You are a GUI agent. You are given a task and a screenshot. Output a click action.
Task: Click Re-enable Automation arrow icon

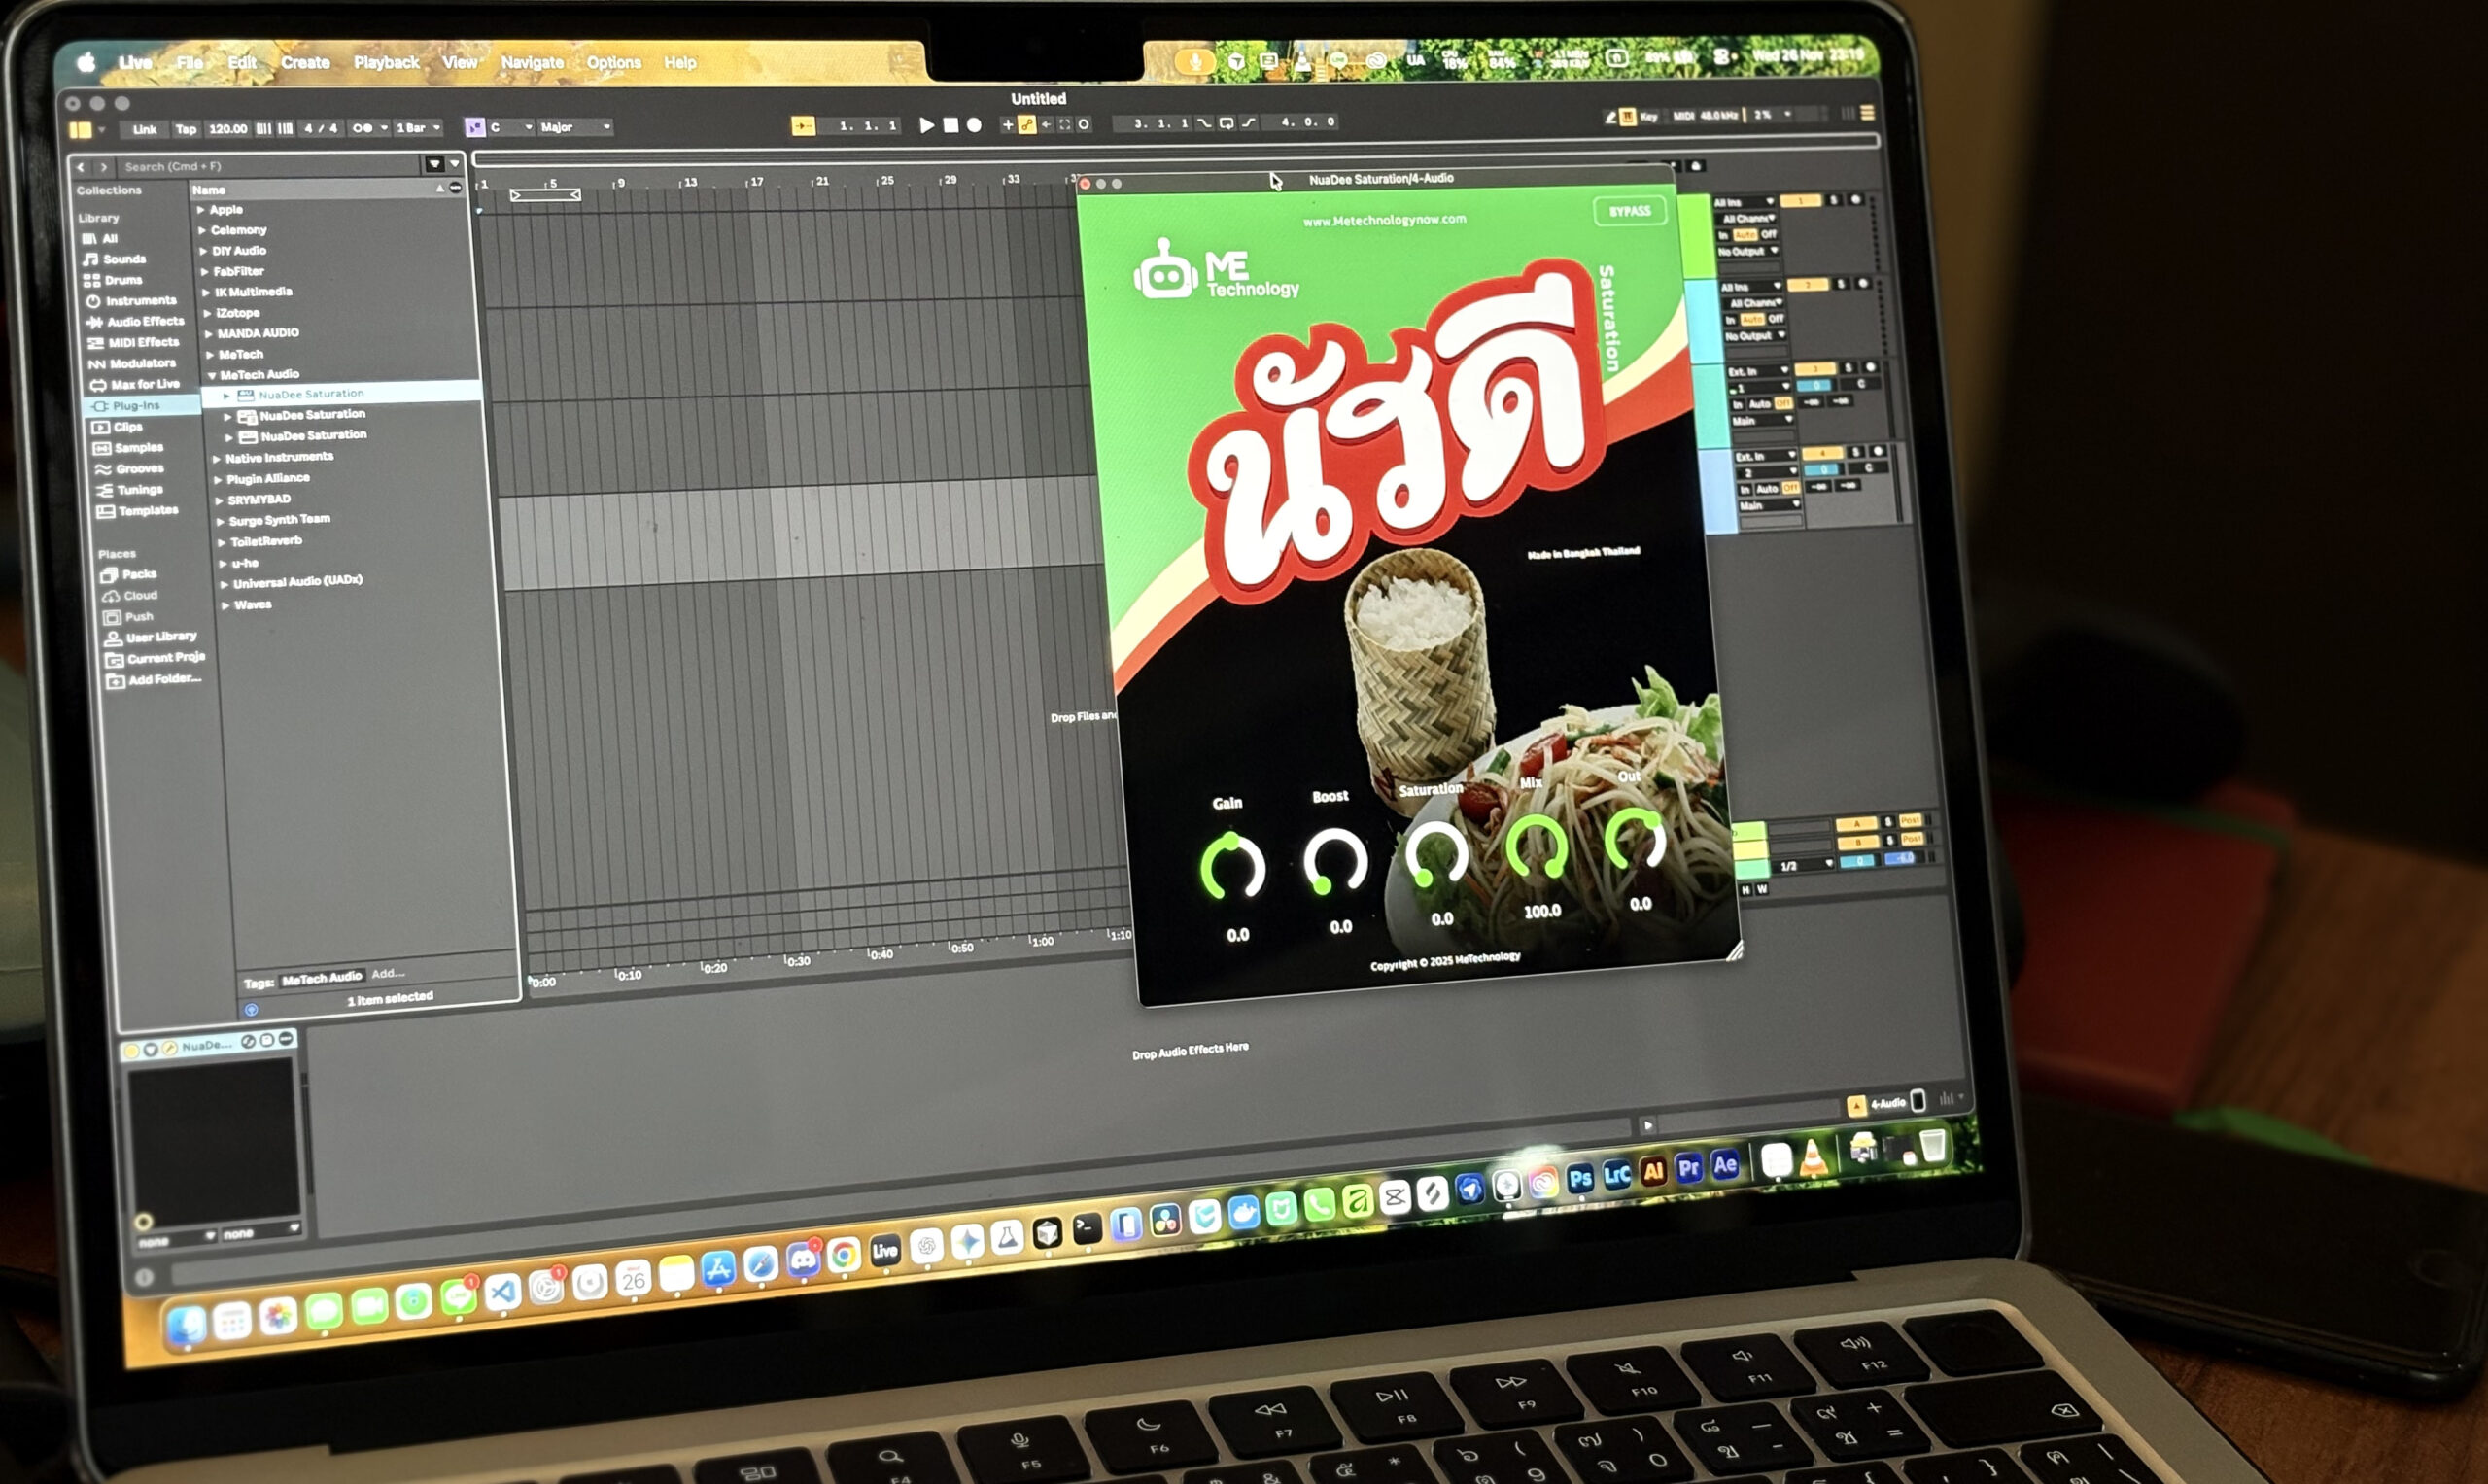tap(1046, 125)
